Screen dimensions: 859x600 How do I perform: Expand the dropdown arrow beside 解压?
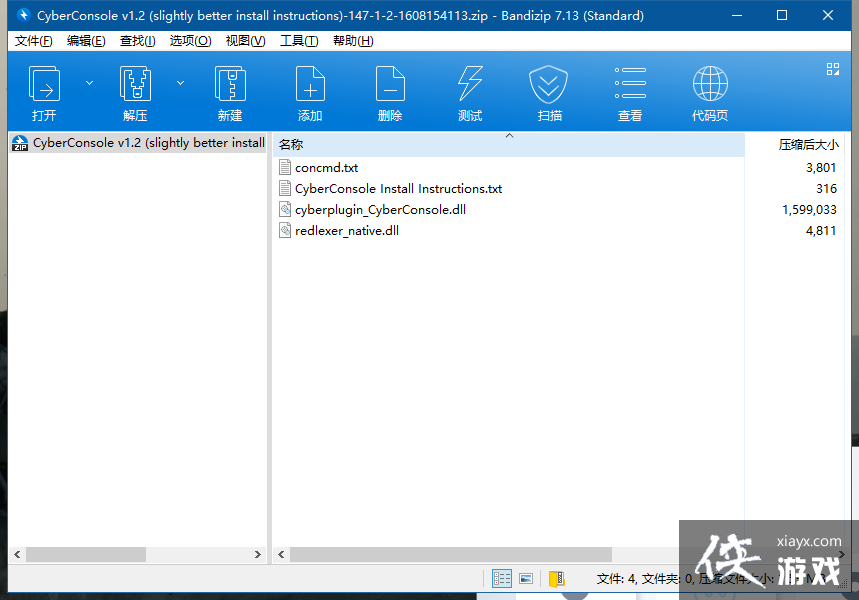click(181, 83)
